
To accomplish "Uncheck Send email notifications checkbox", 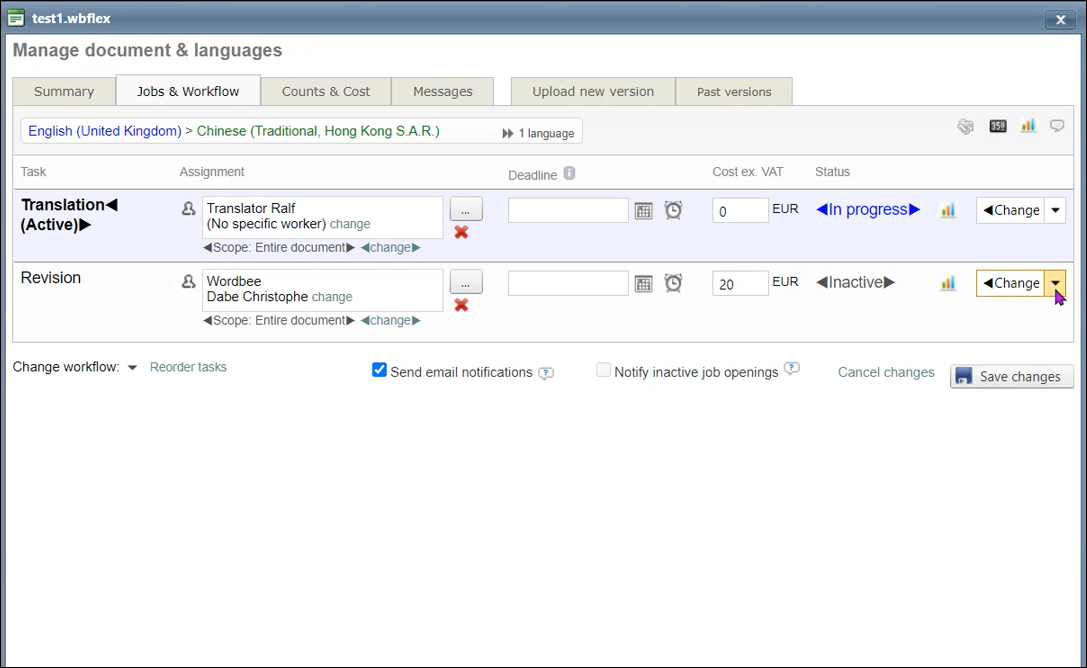I will pyautogui.click(x=380, y=370).
